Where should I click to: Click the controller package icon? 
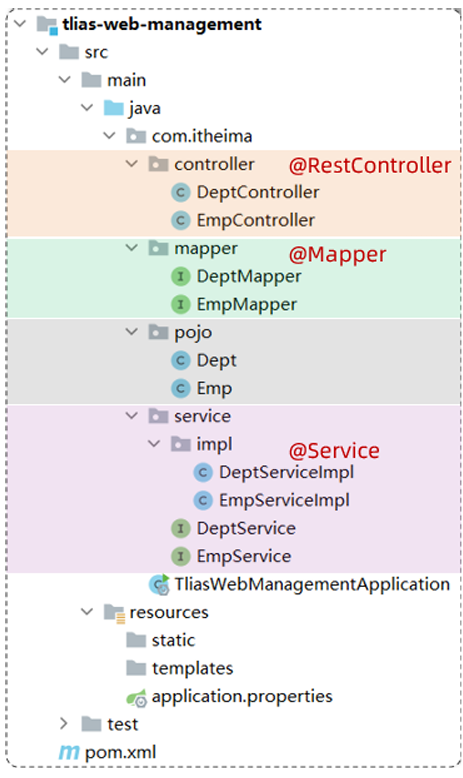[x=158, y=164]
